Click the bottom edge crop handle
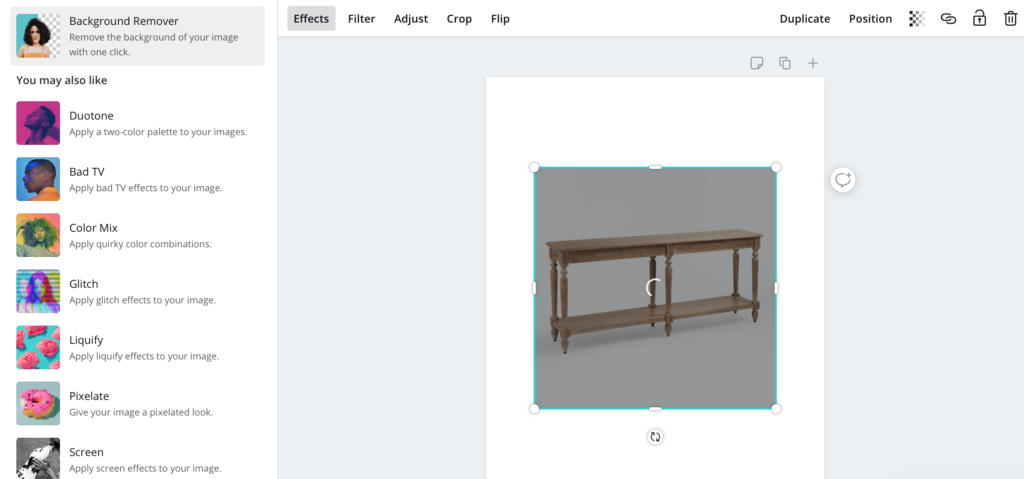The width and height of the screenshot is (1024, 479). point(655,409)
